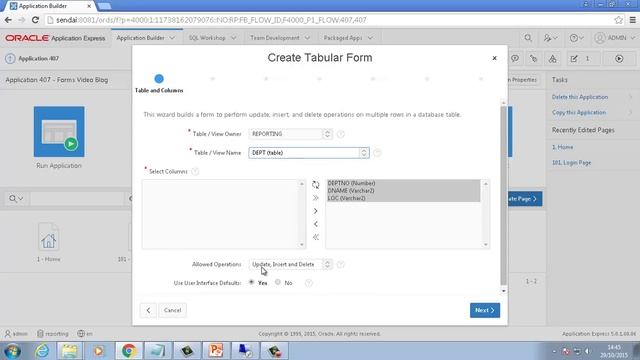640x360 pixels.
Task: Open the file explorer from the taskbar
Action: [70, 351]
